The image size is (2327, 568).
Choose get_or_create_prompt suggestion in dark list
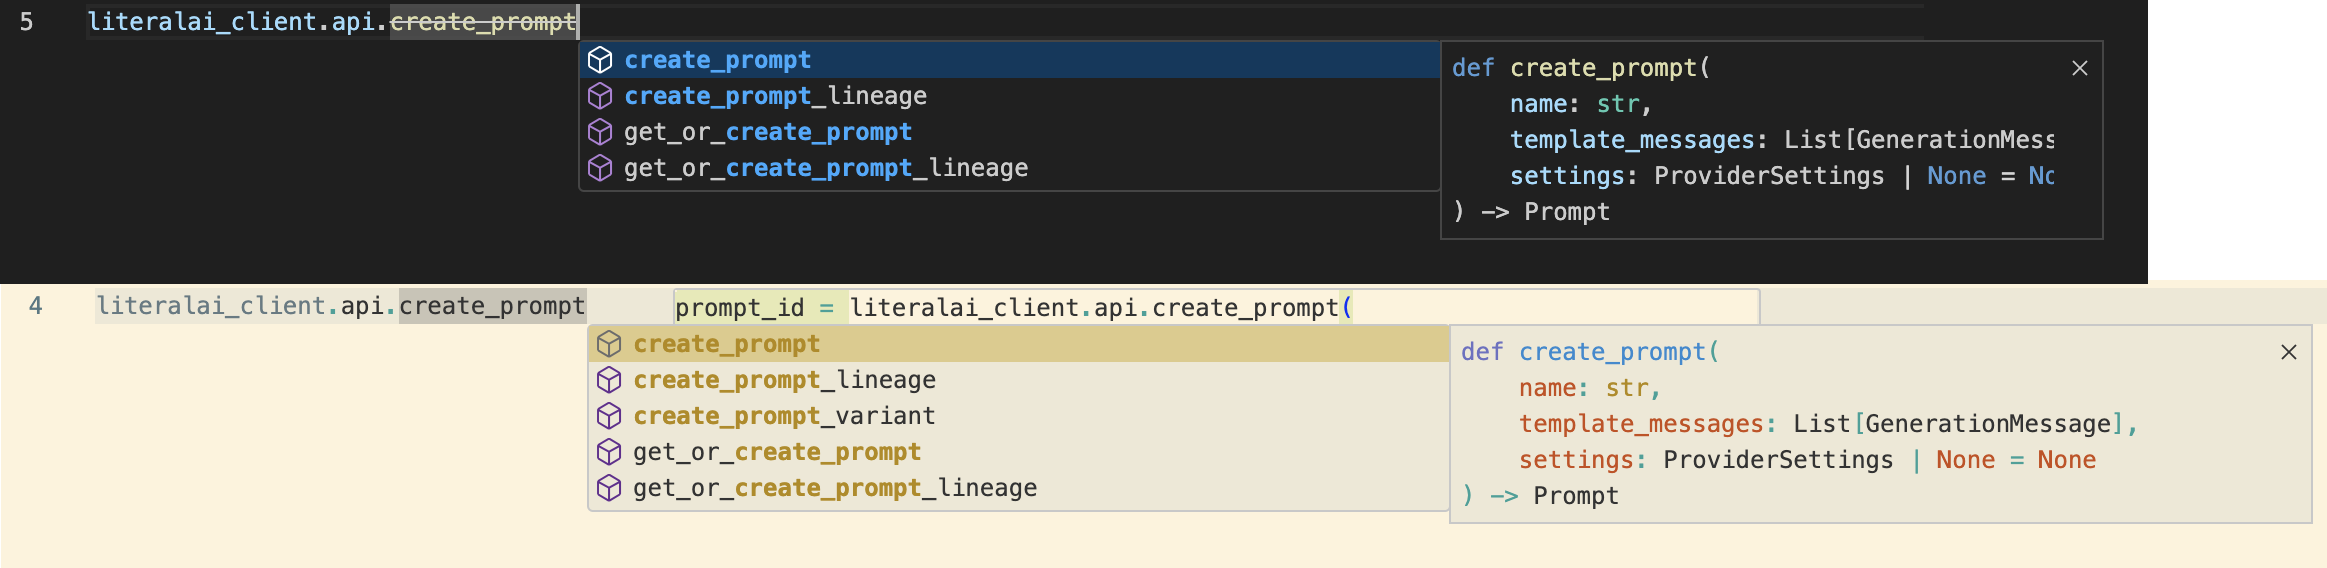pyautogui.click(x=768, y=132)
